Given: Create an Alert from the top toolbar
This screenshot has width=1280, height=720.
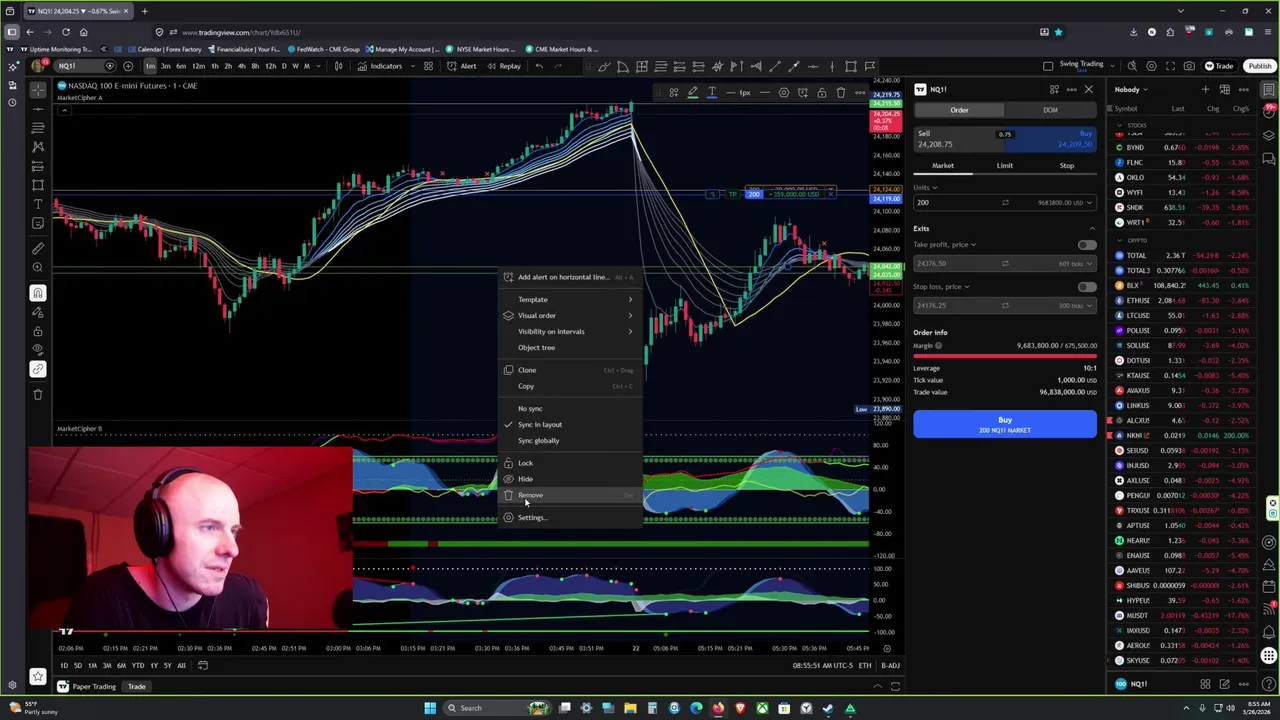Looking at the screenshot, I should tap(461, 66).
